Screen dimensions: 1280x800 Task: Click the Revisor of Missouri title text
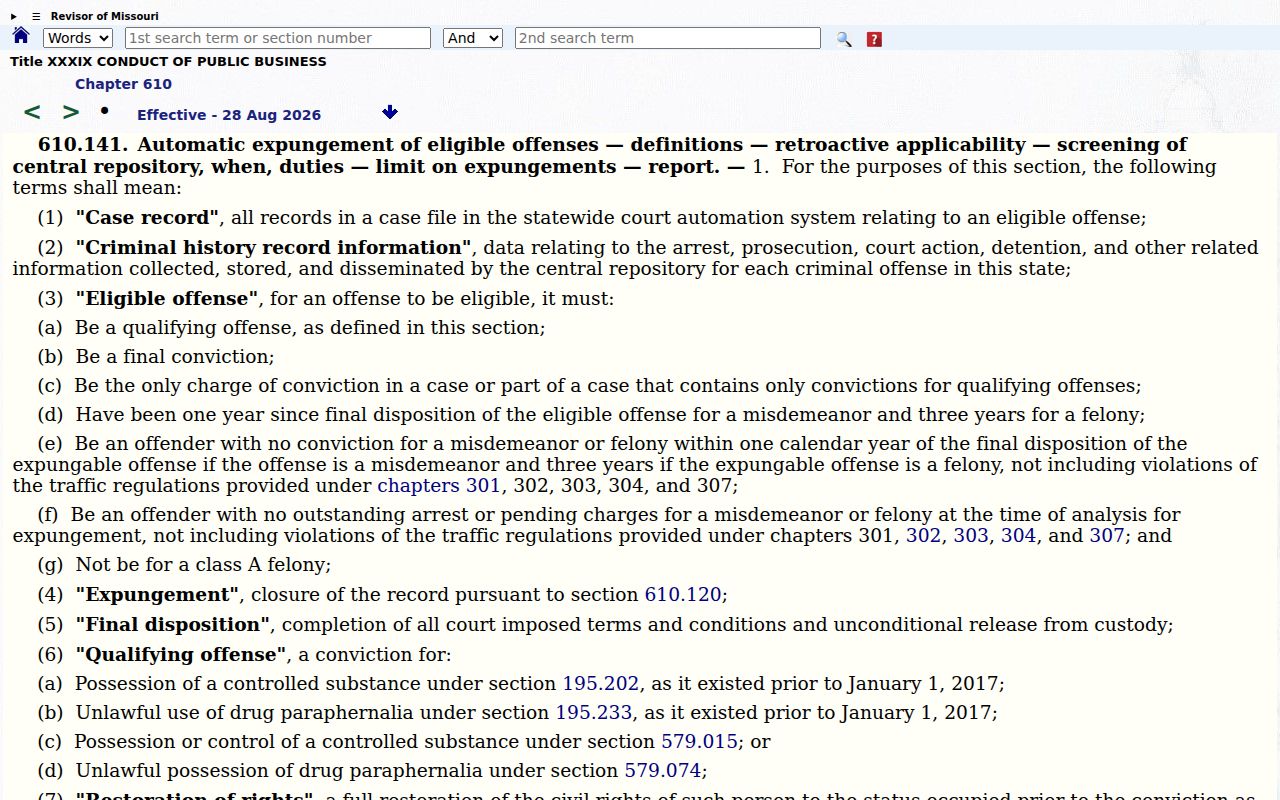click(x=105, y=16)
